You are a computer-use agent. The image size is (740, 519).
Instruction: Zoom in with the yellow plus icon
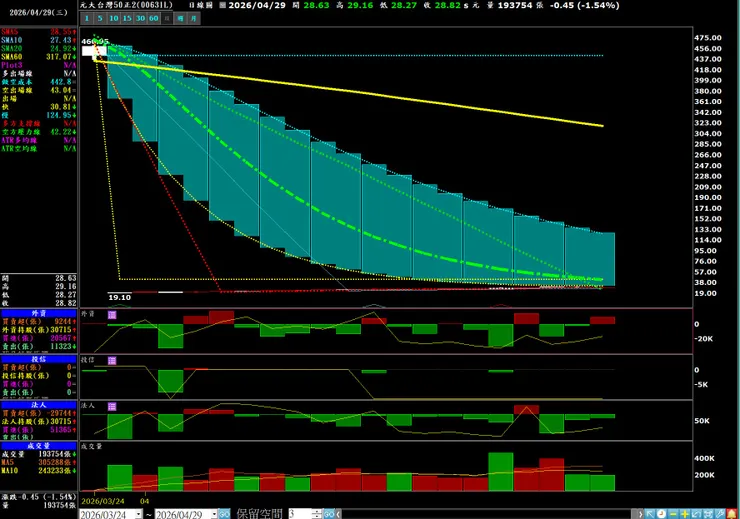click(684, 514)
